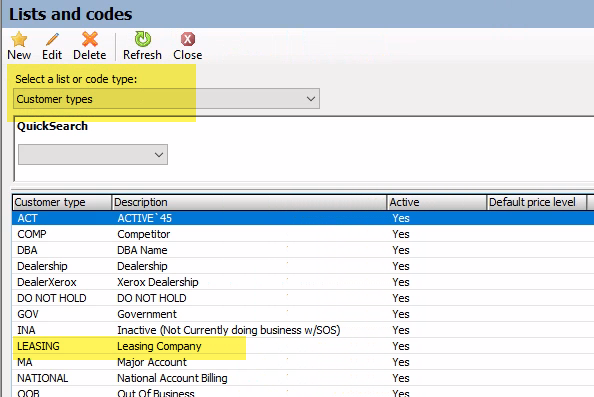594x397 pixels.
Task: Click the National Account Billing description
Action: coord(172,378)
